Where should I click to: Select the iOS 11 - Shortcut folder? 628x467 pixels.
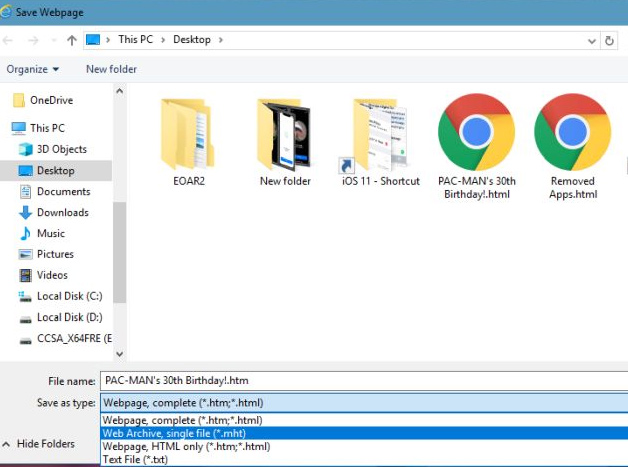380,135
